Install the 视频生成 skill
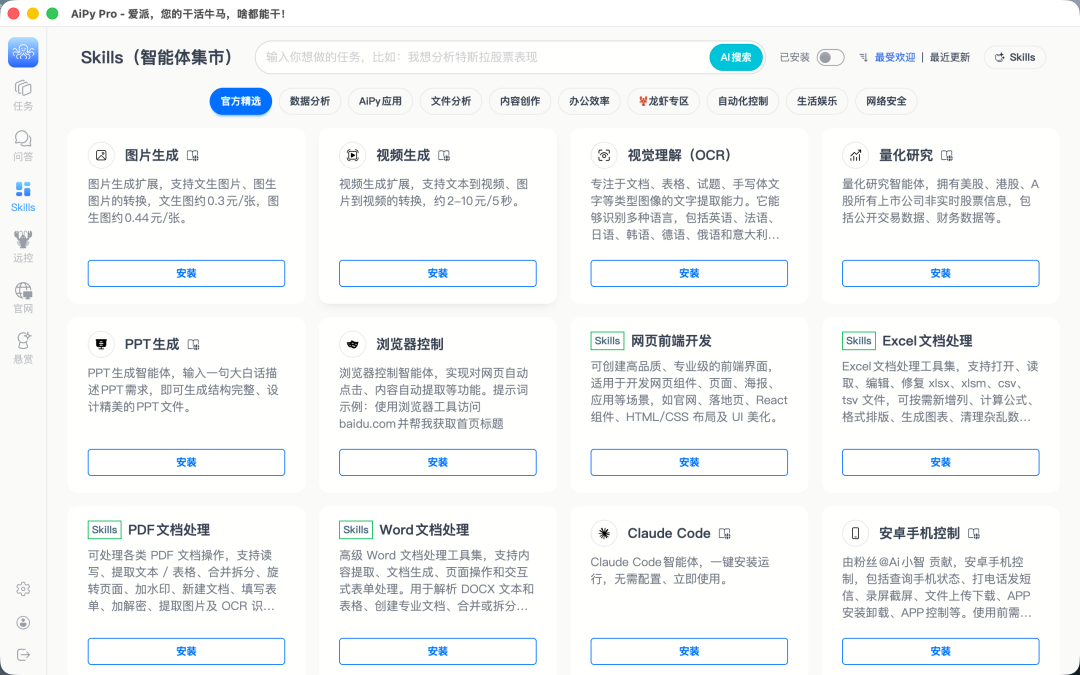 coord(437,273)
